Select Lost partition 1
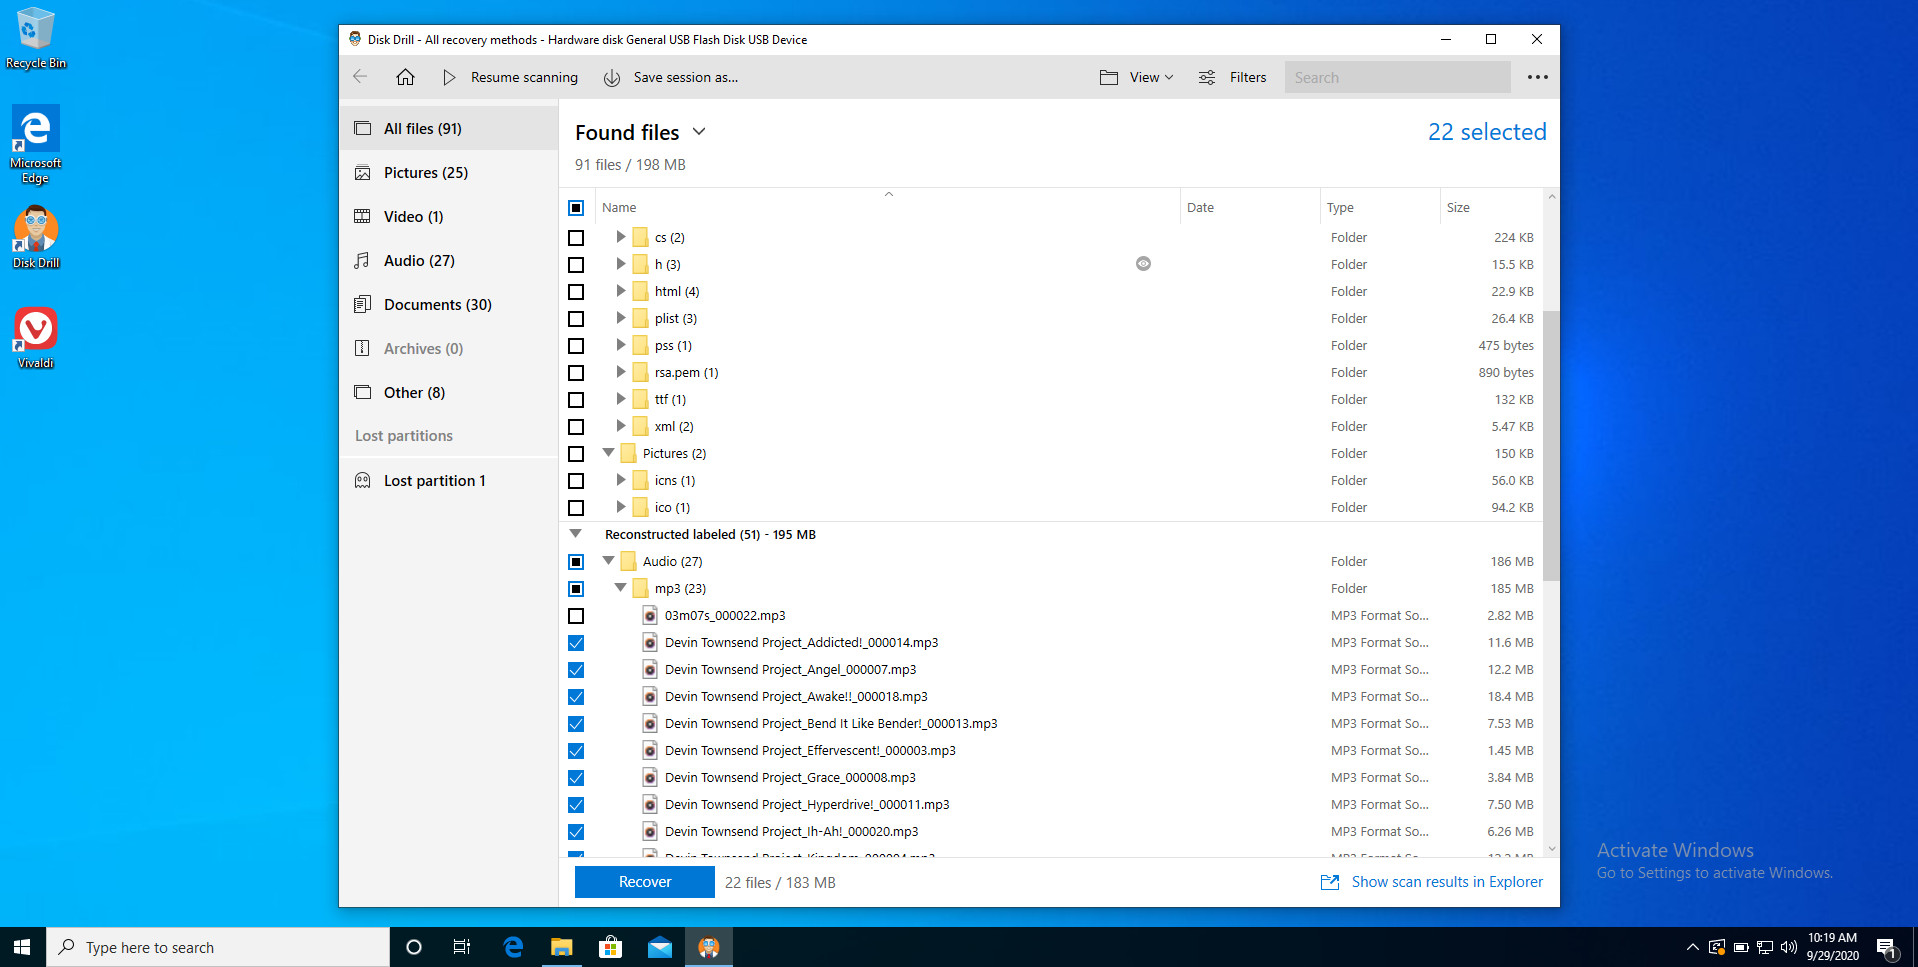 (x=449, y=481)
